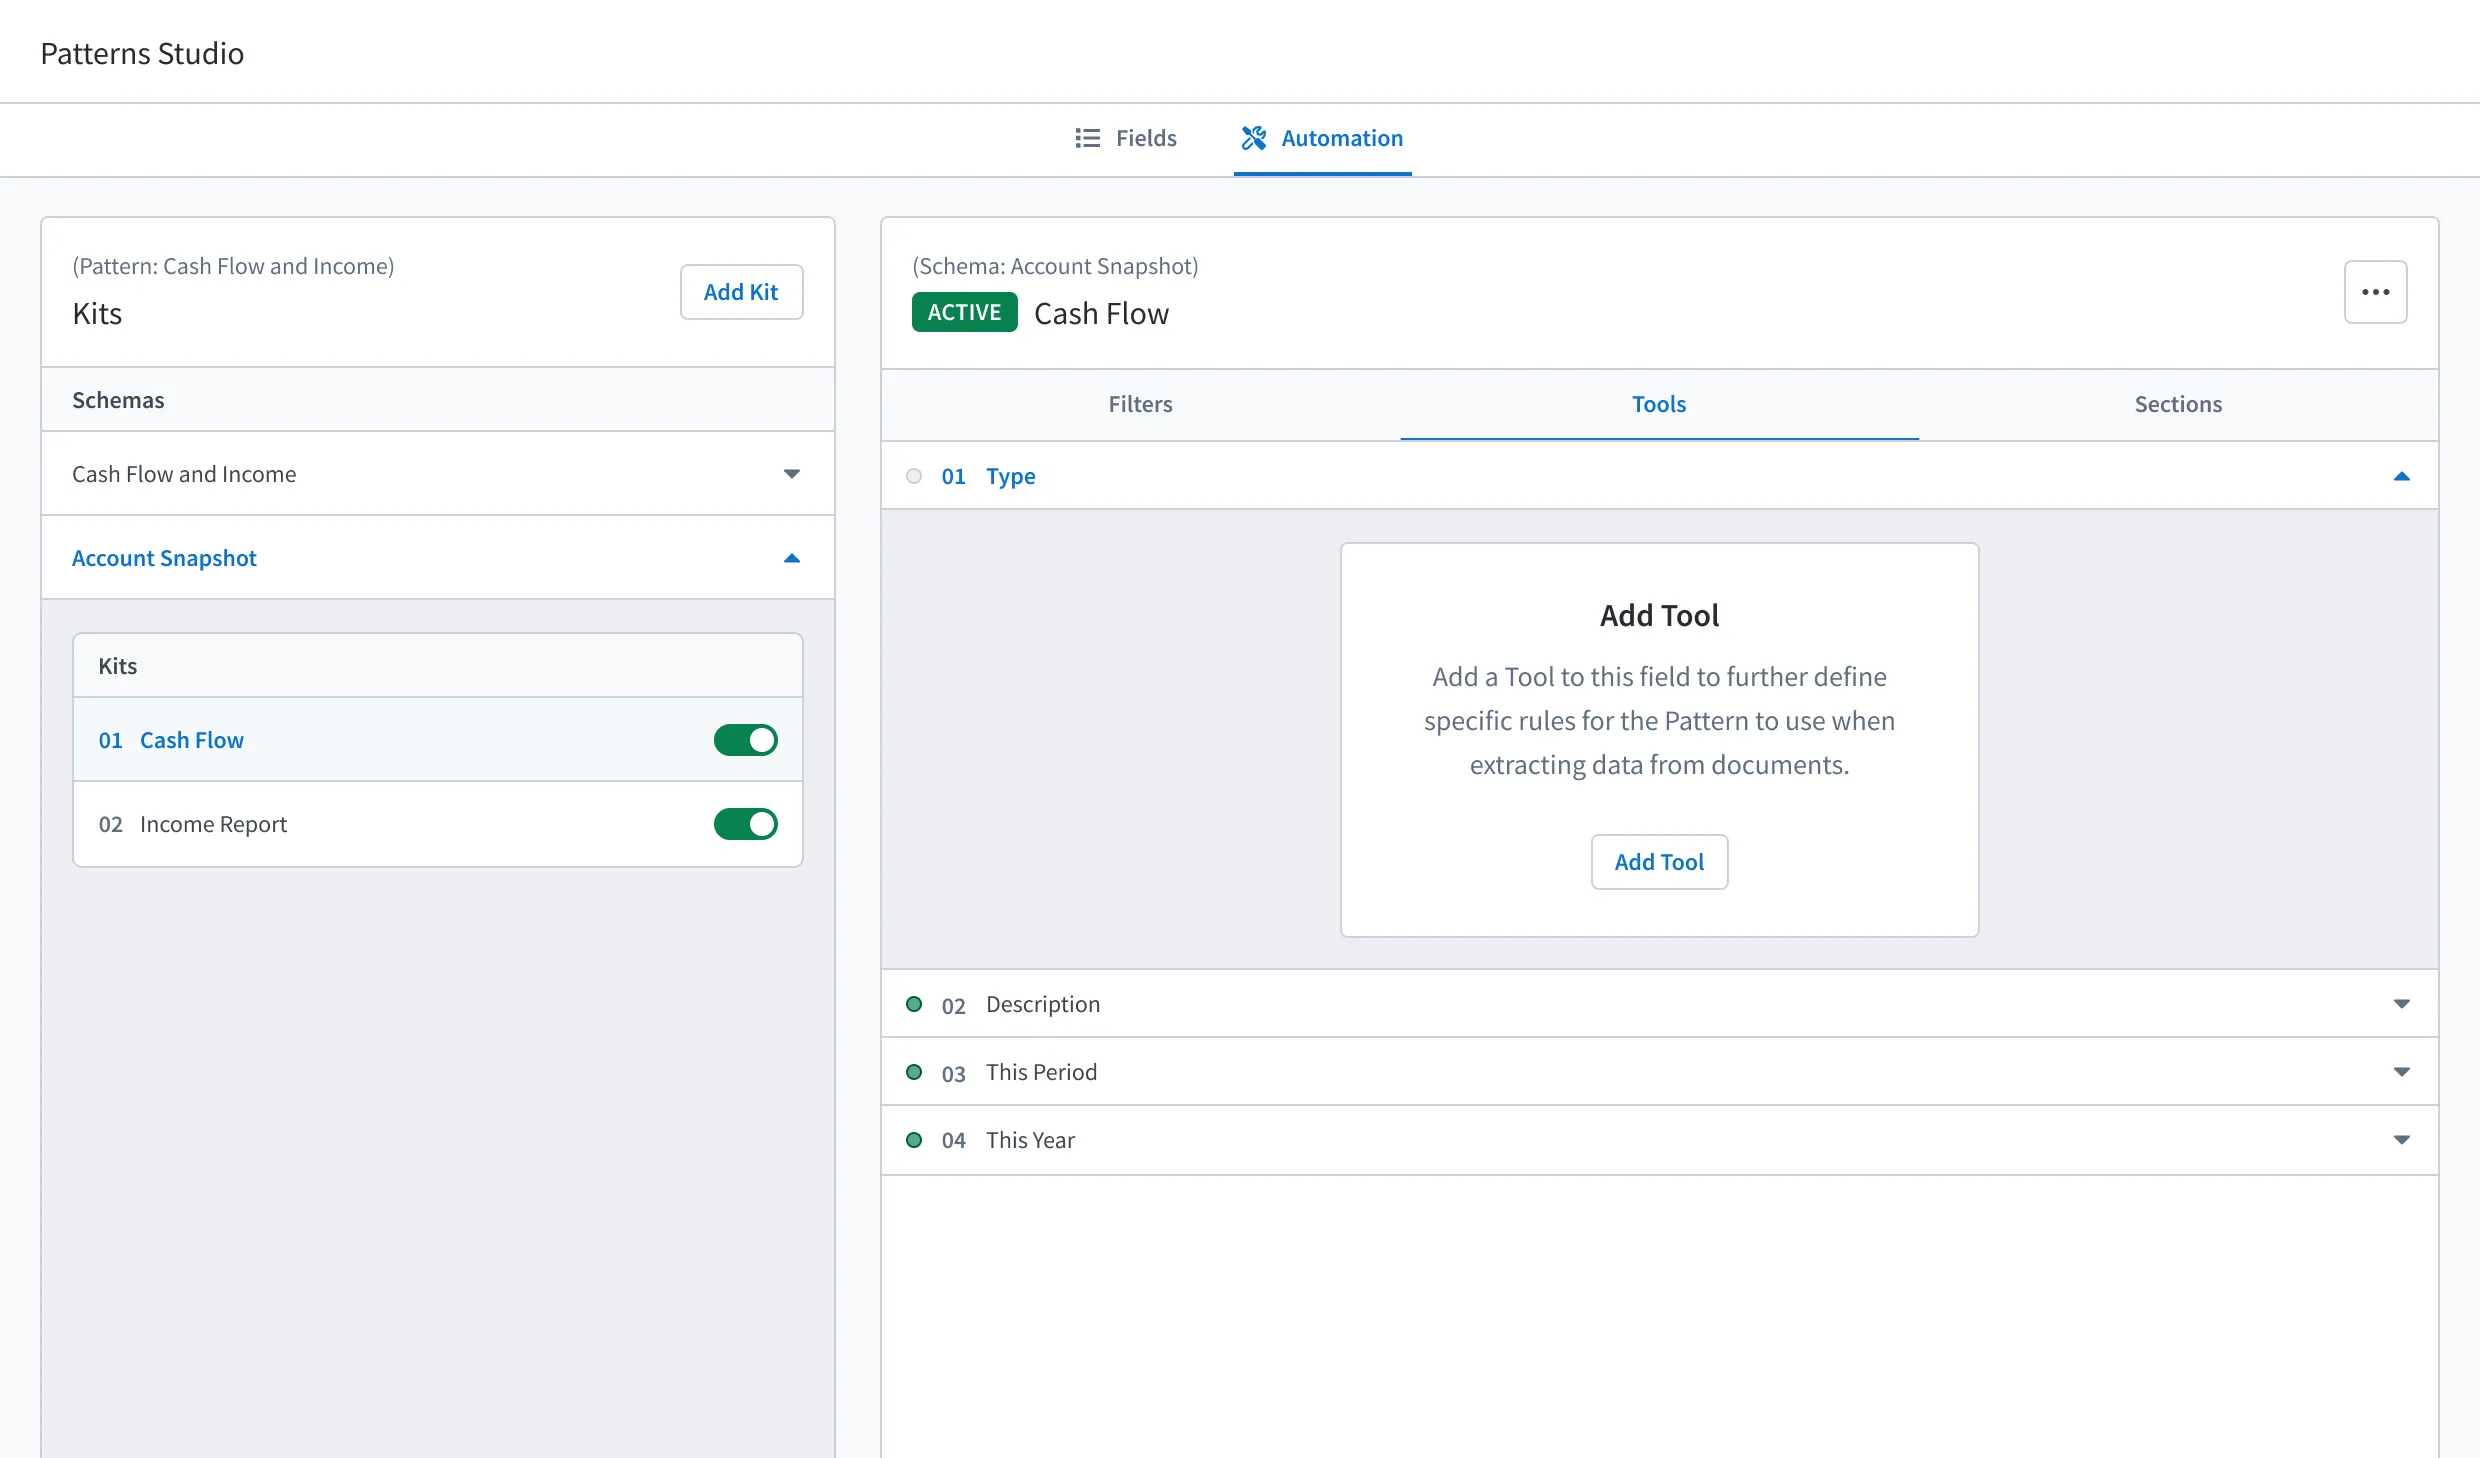Toggle off the Cash Flow kit switch
This screenshot has width=2480, height=1458.
pyautogui.click(x=745, y=740)
